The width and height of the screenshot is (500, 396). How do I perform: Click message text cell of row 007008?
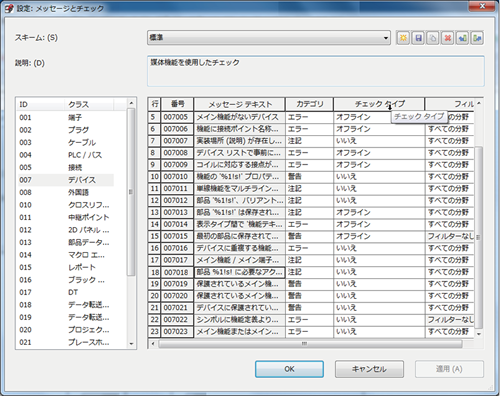[239, 153]
